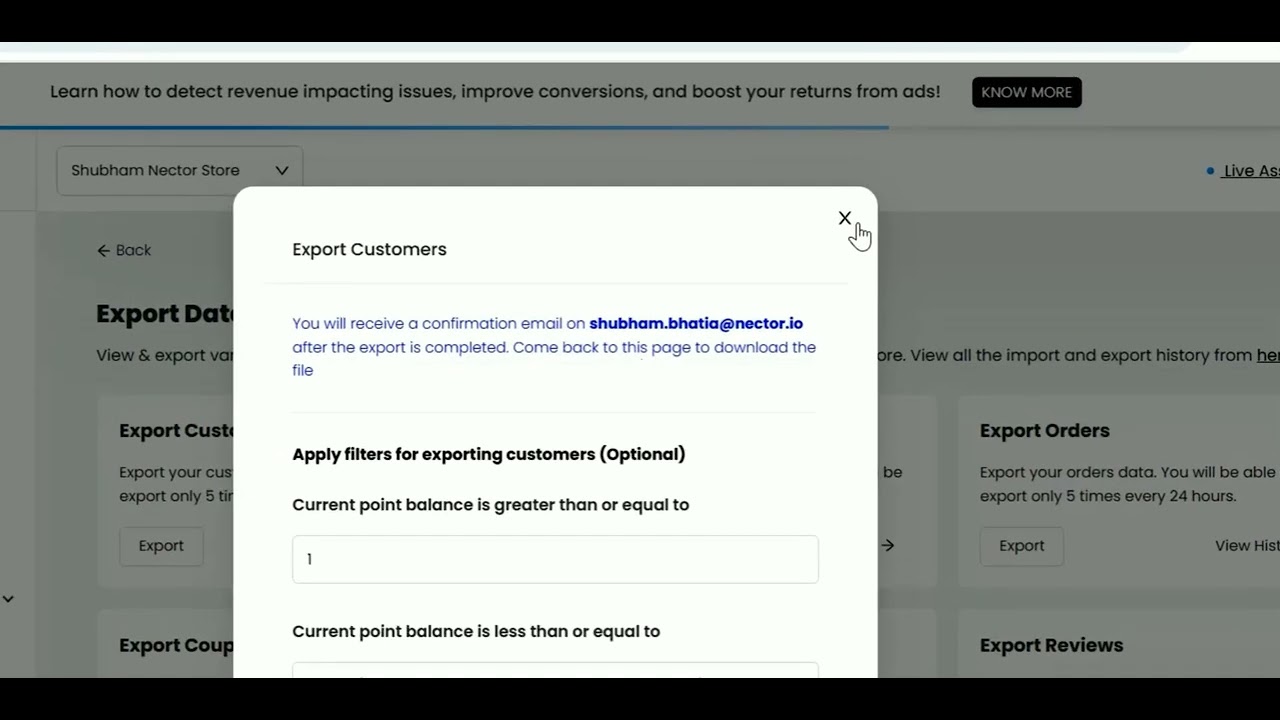
Task: Click the Export Orders card heading
Action: [1045, 431]
